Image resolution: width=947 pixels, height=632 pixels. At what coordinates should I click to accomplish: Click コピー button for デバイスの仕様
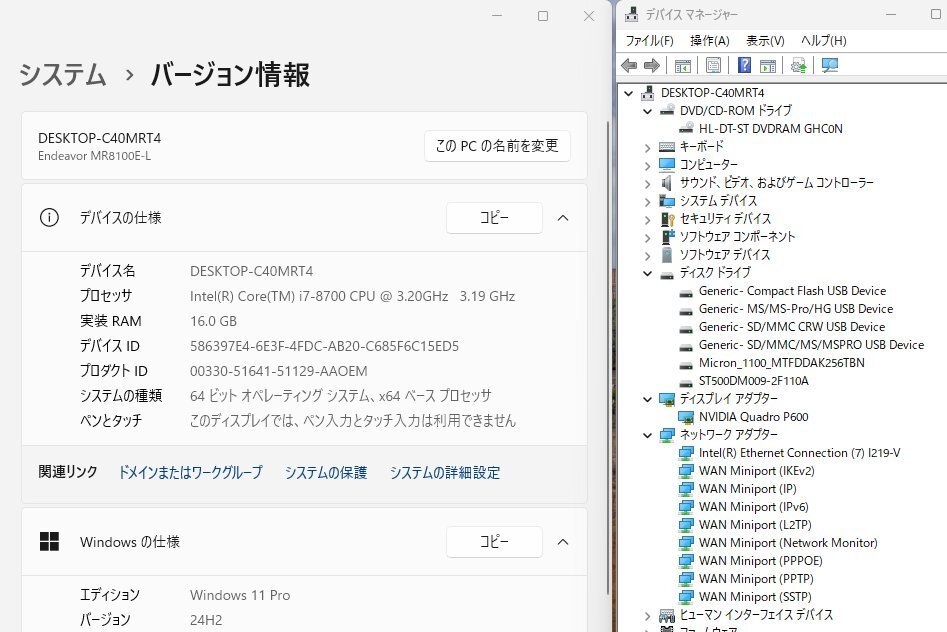pos(494,218)
